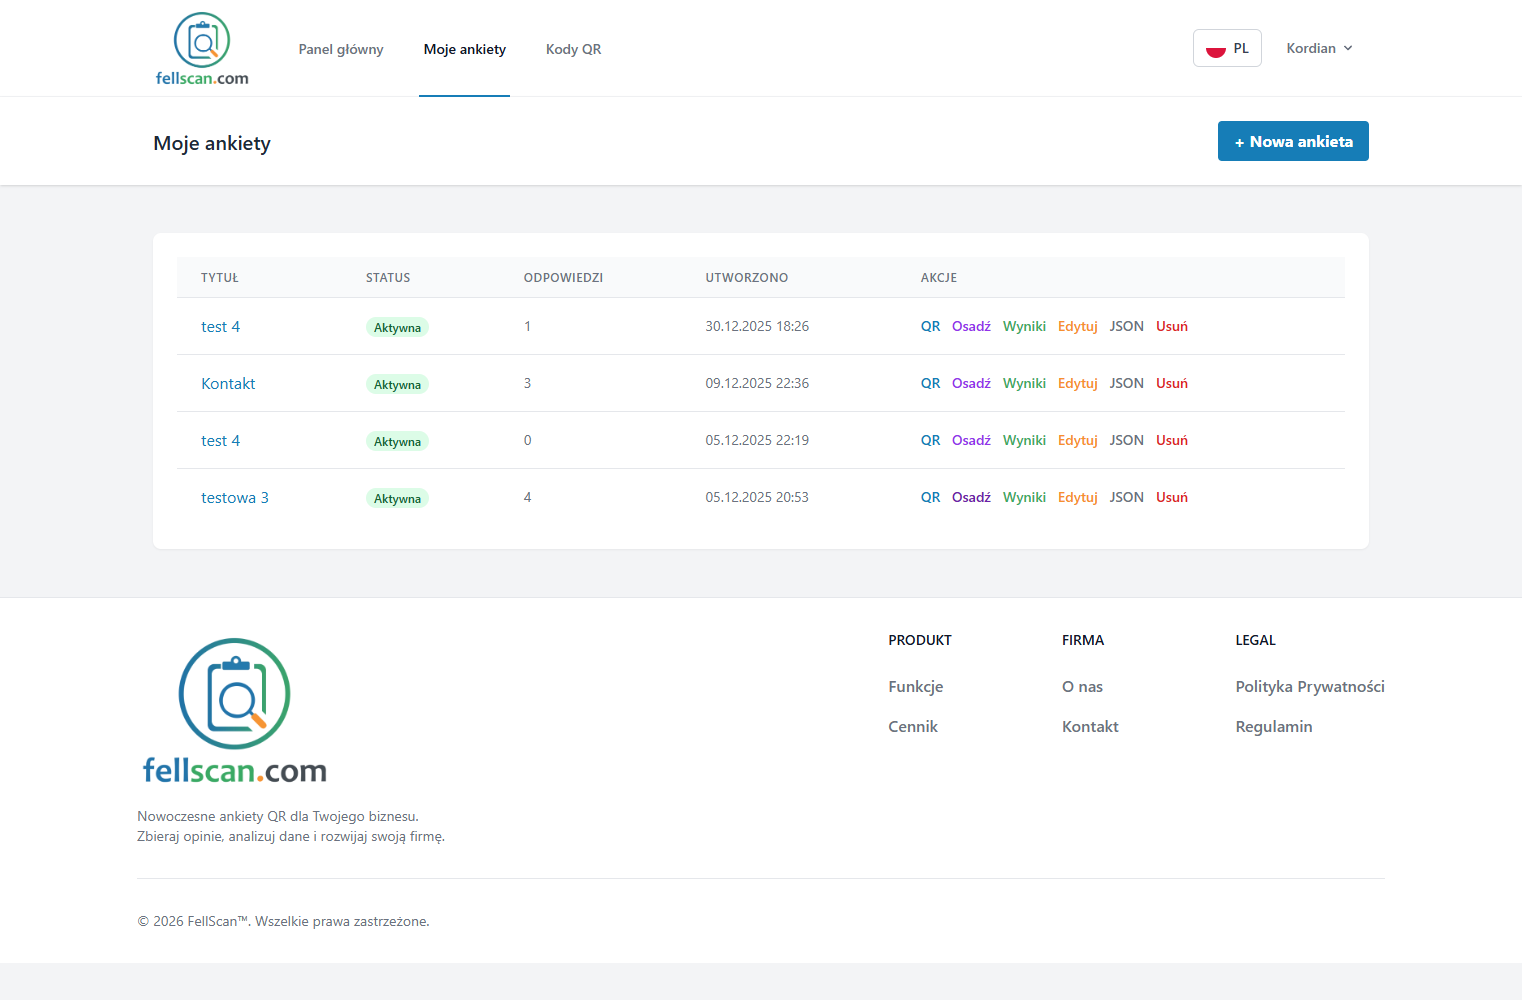Select the Moje ankiety tab
The width and height of the screenshot is (1522, 1000).
(464, 49)
